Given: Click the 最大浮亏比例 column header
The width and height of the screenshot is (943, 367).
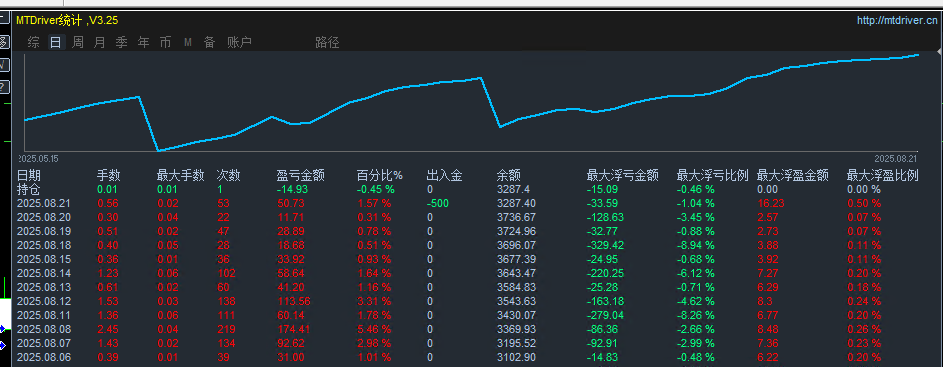Looking at the screenshot, I should (712, 176).
